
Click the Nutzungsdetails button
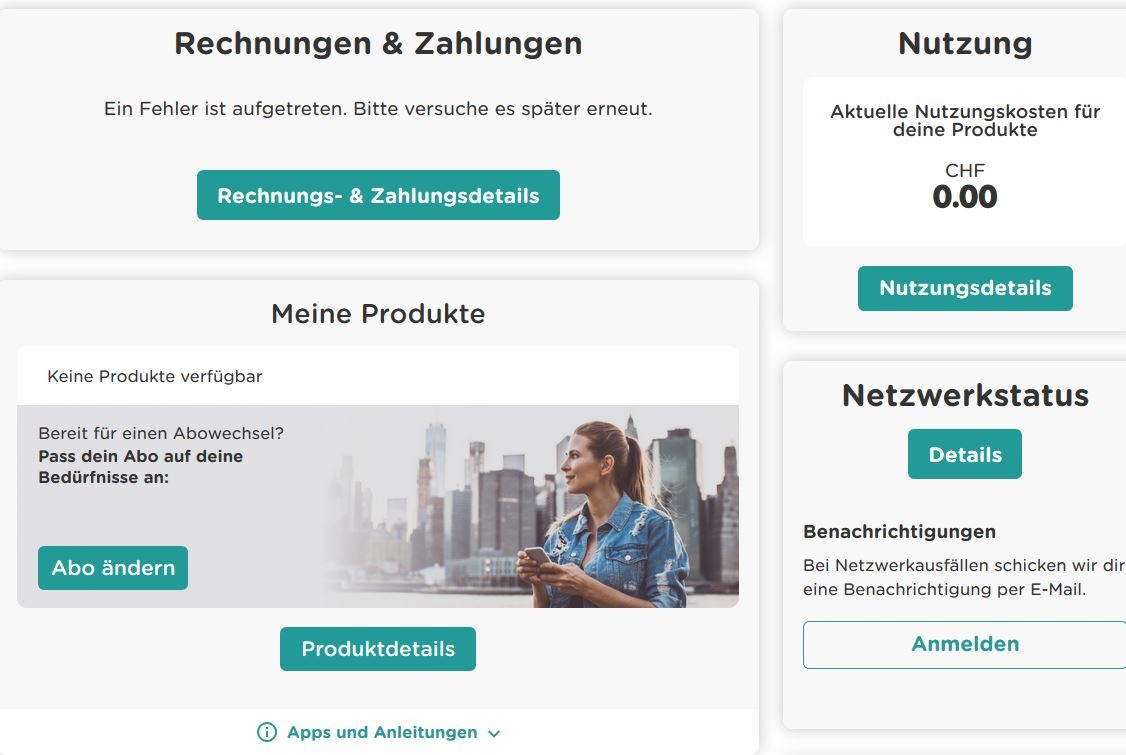[965, 288]
